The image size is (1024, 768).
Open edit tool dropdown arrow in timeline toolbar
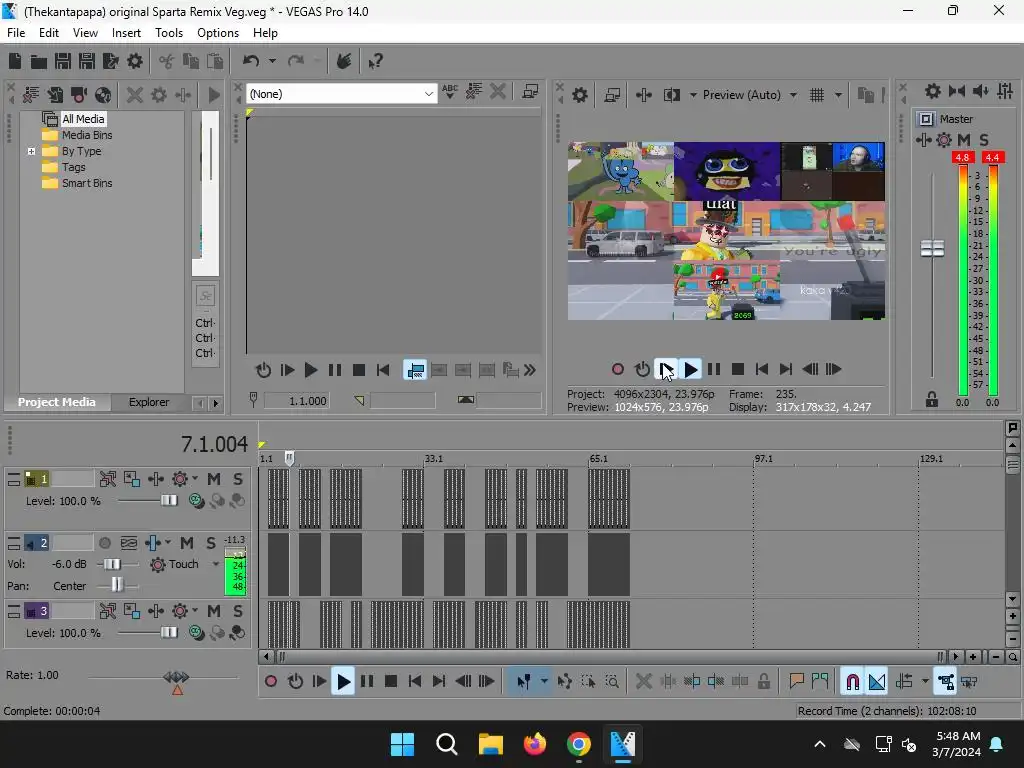[x=543, y=682]
